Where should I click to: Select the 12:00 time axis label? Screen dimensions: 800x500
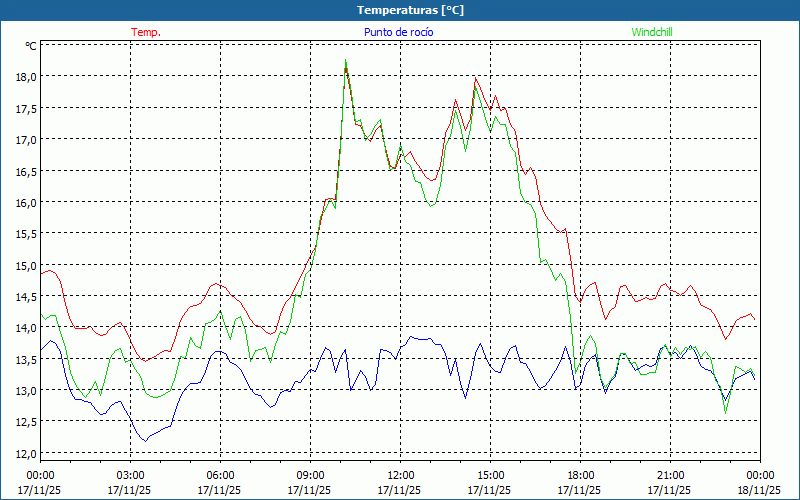click(401, 475)
